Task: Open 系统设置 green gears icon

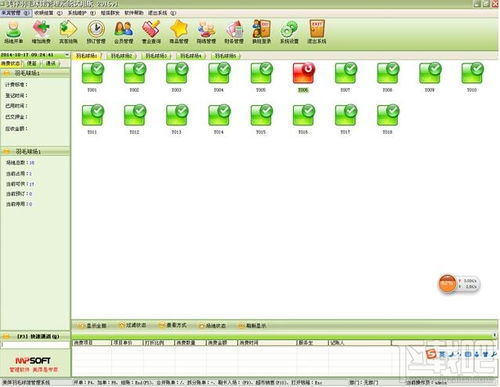Action: pyautogui.click(x=289, y=32)
